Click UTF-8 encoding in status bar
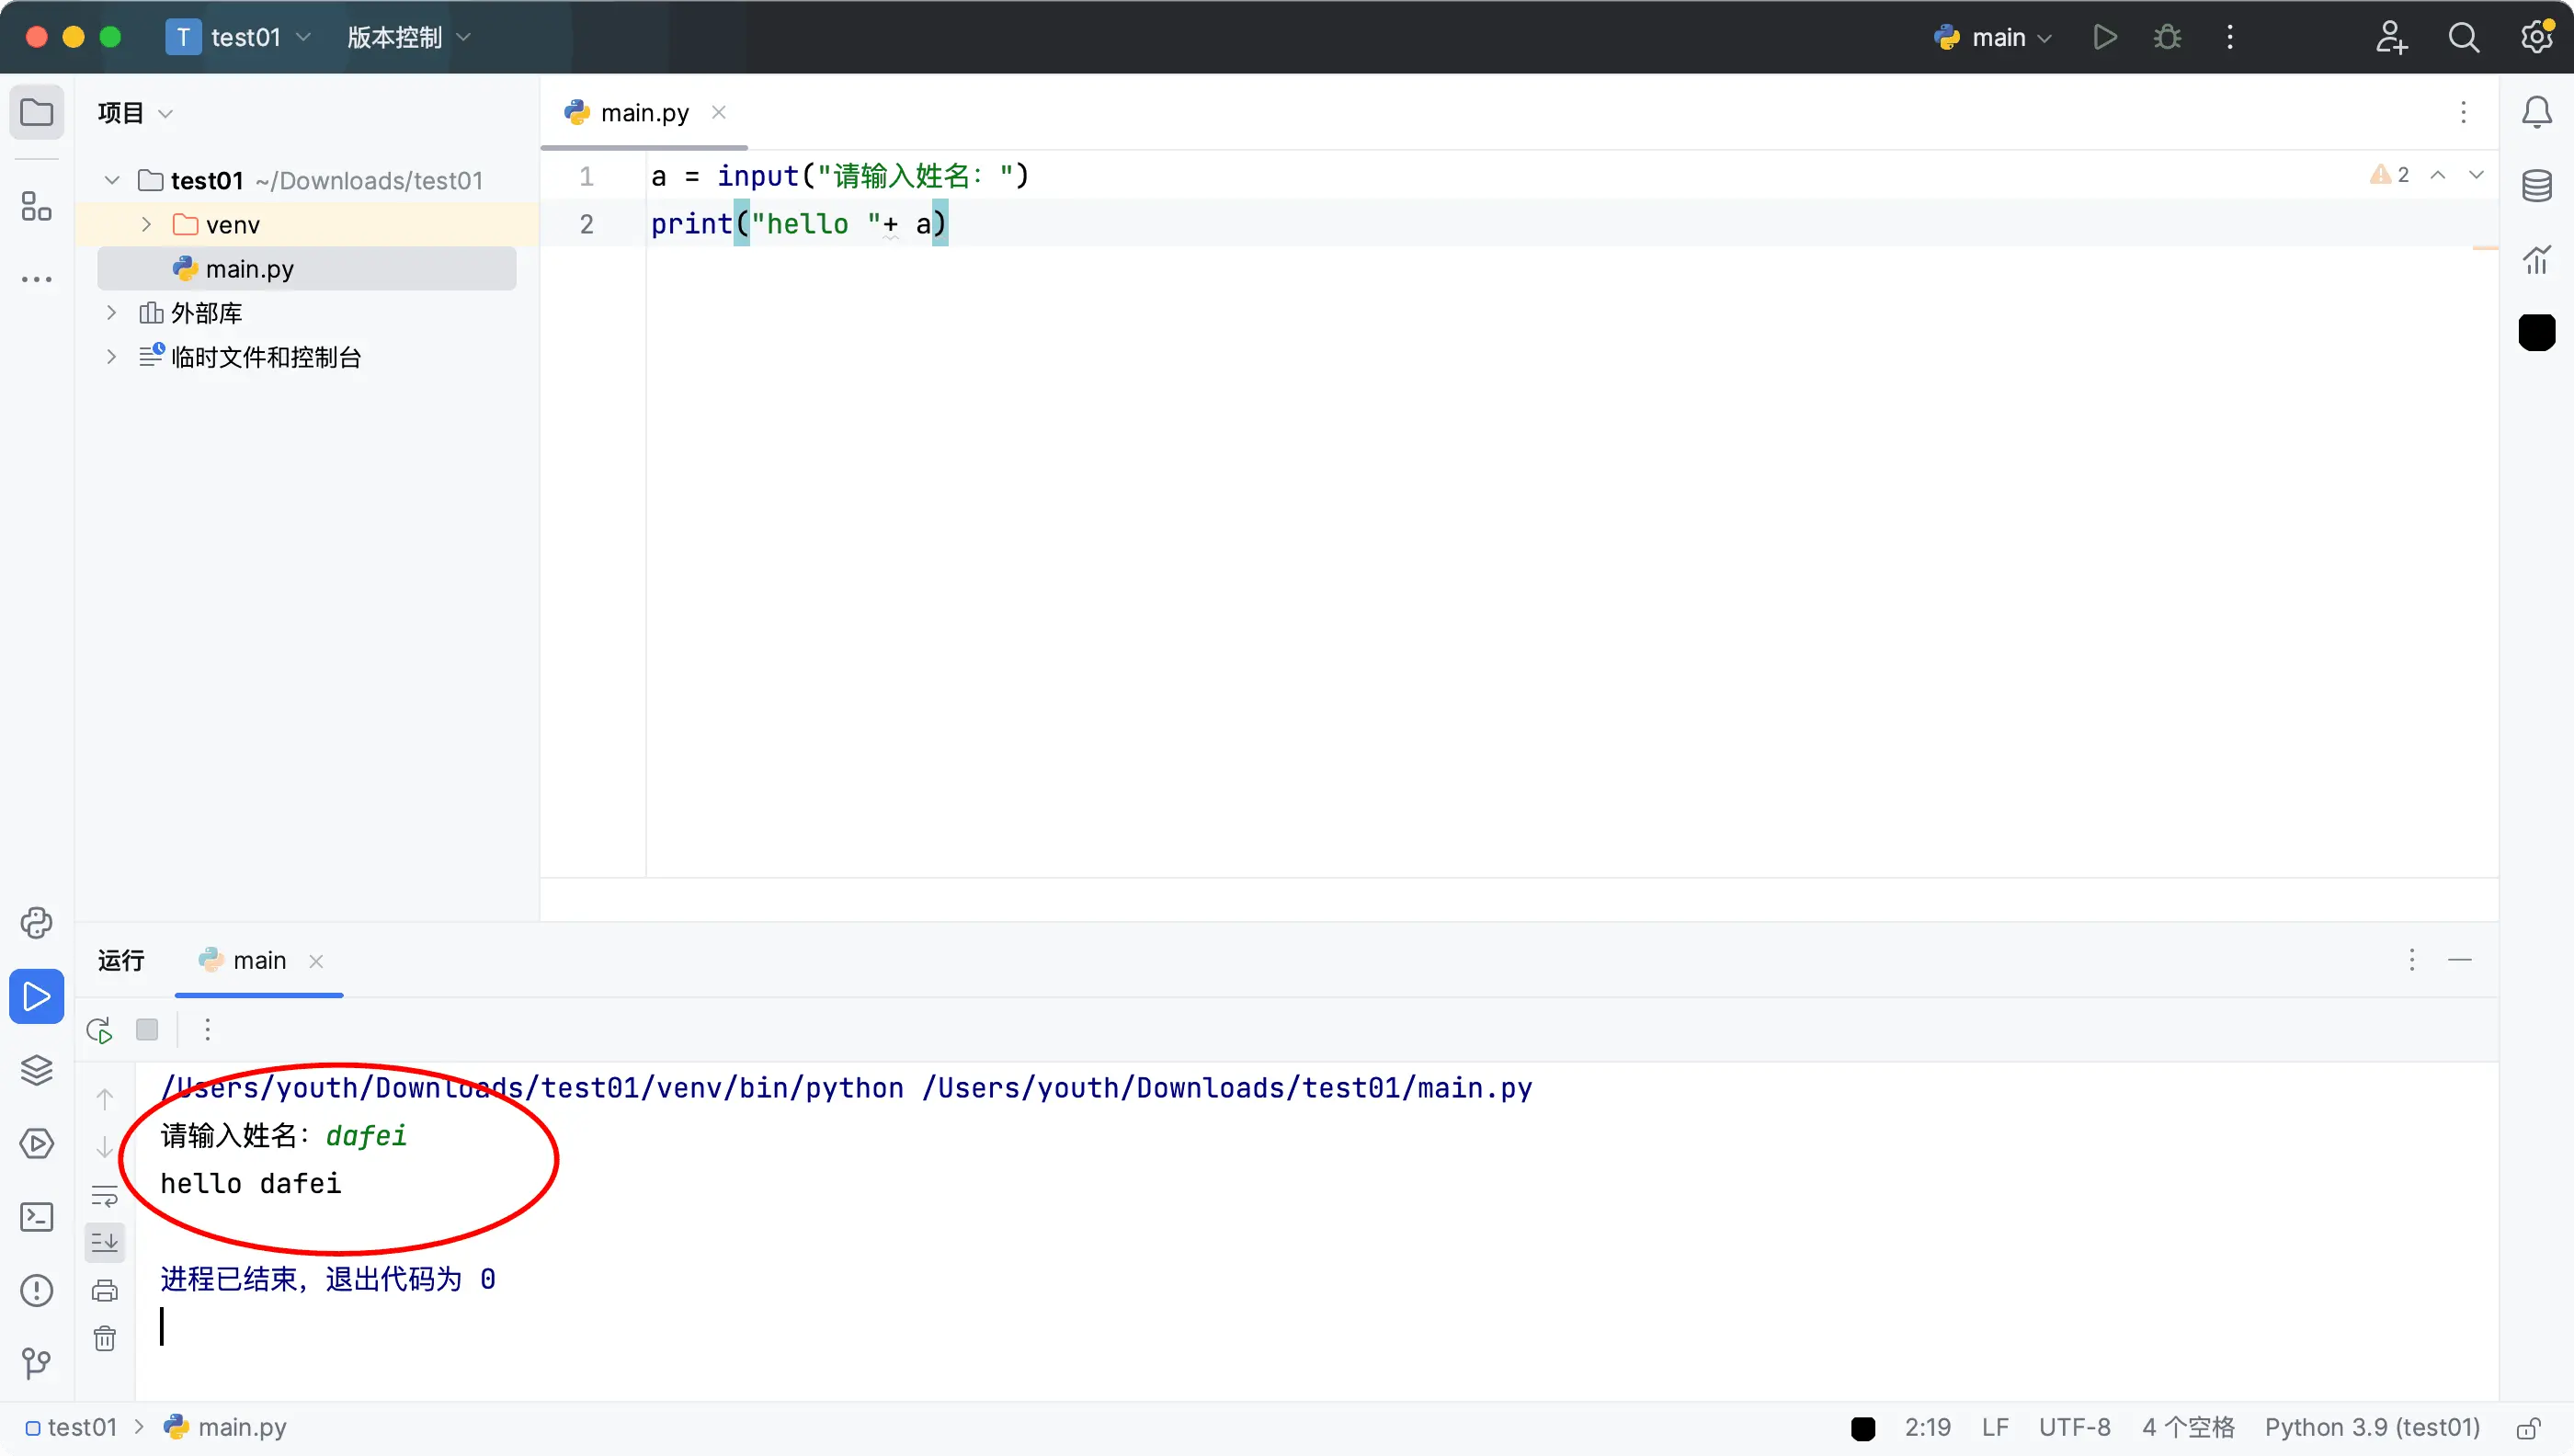 point(2074,1428)
